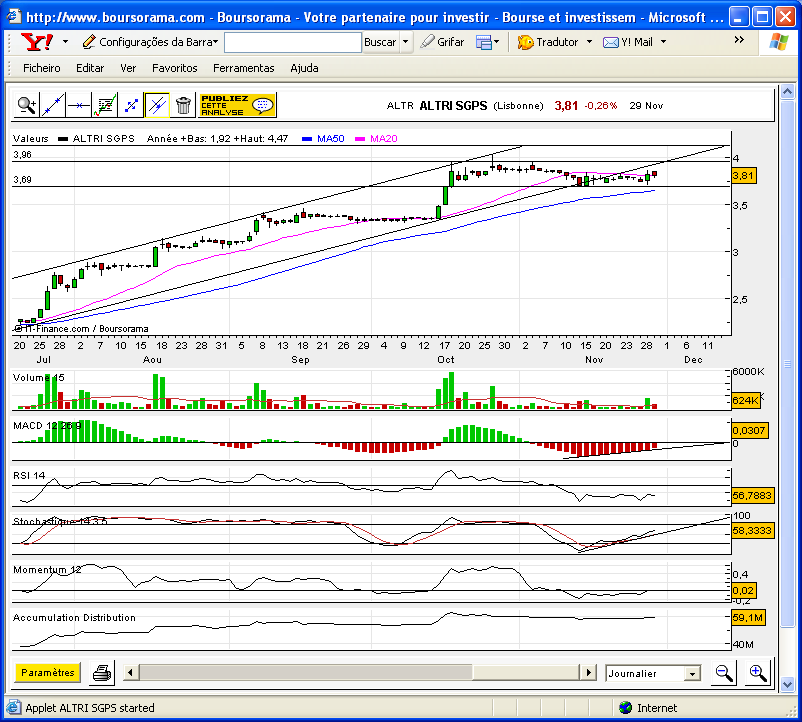The width and height of the screenshot is (802, 722).
Task: Click the printer icon
Action: coord(102,672)
